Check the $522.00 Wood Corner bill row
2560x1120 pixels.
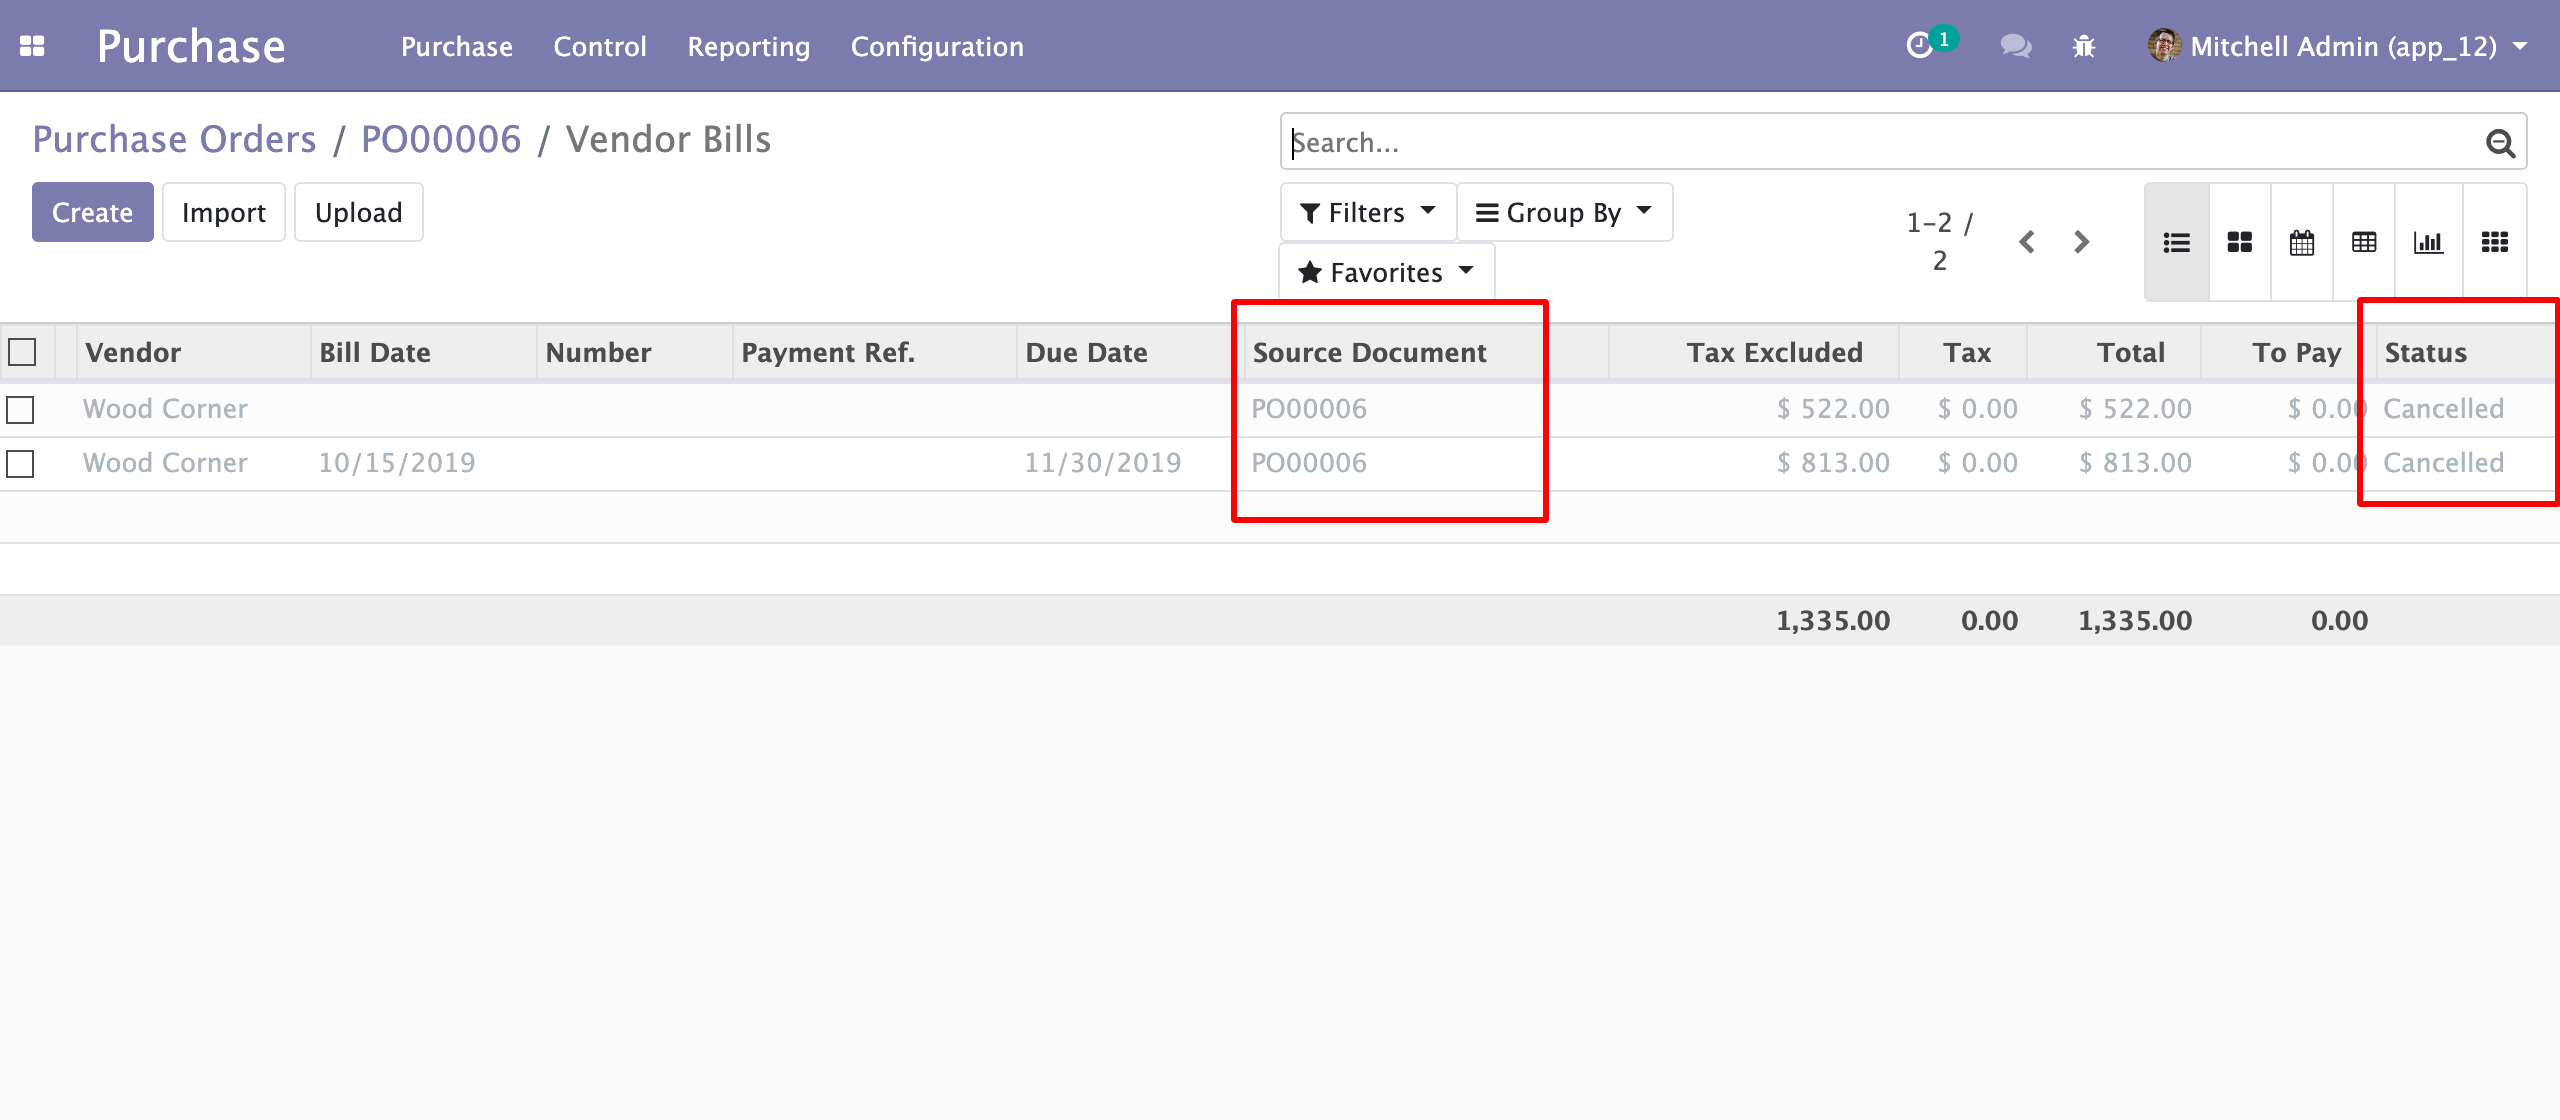(x=20, y=409)
